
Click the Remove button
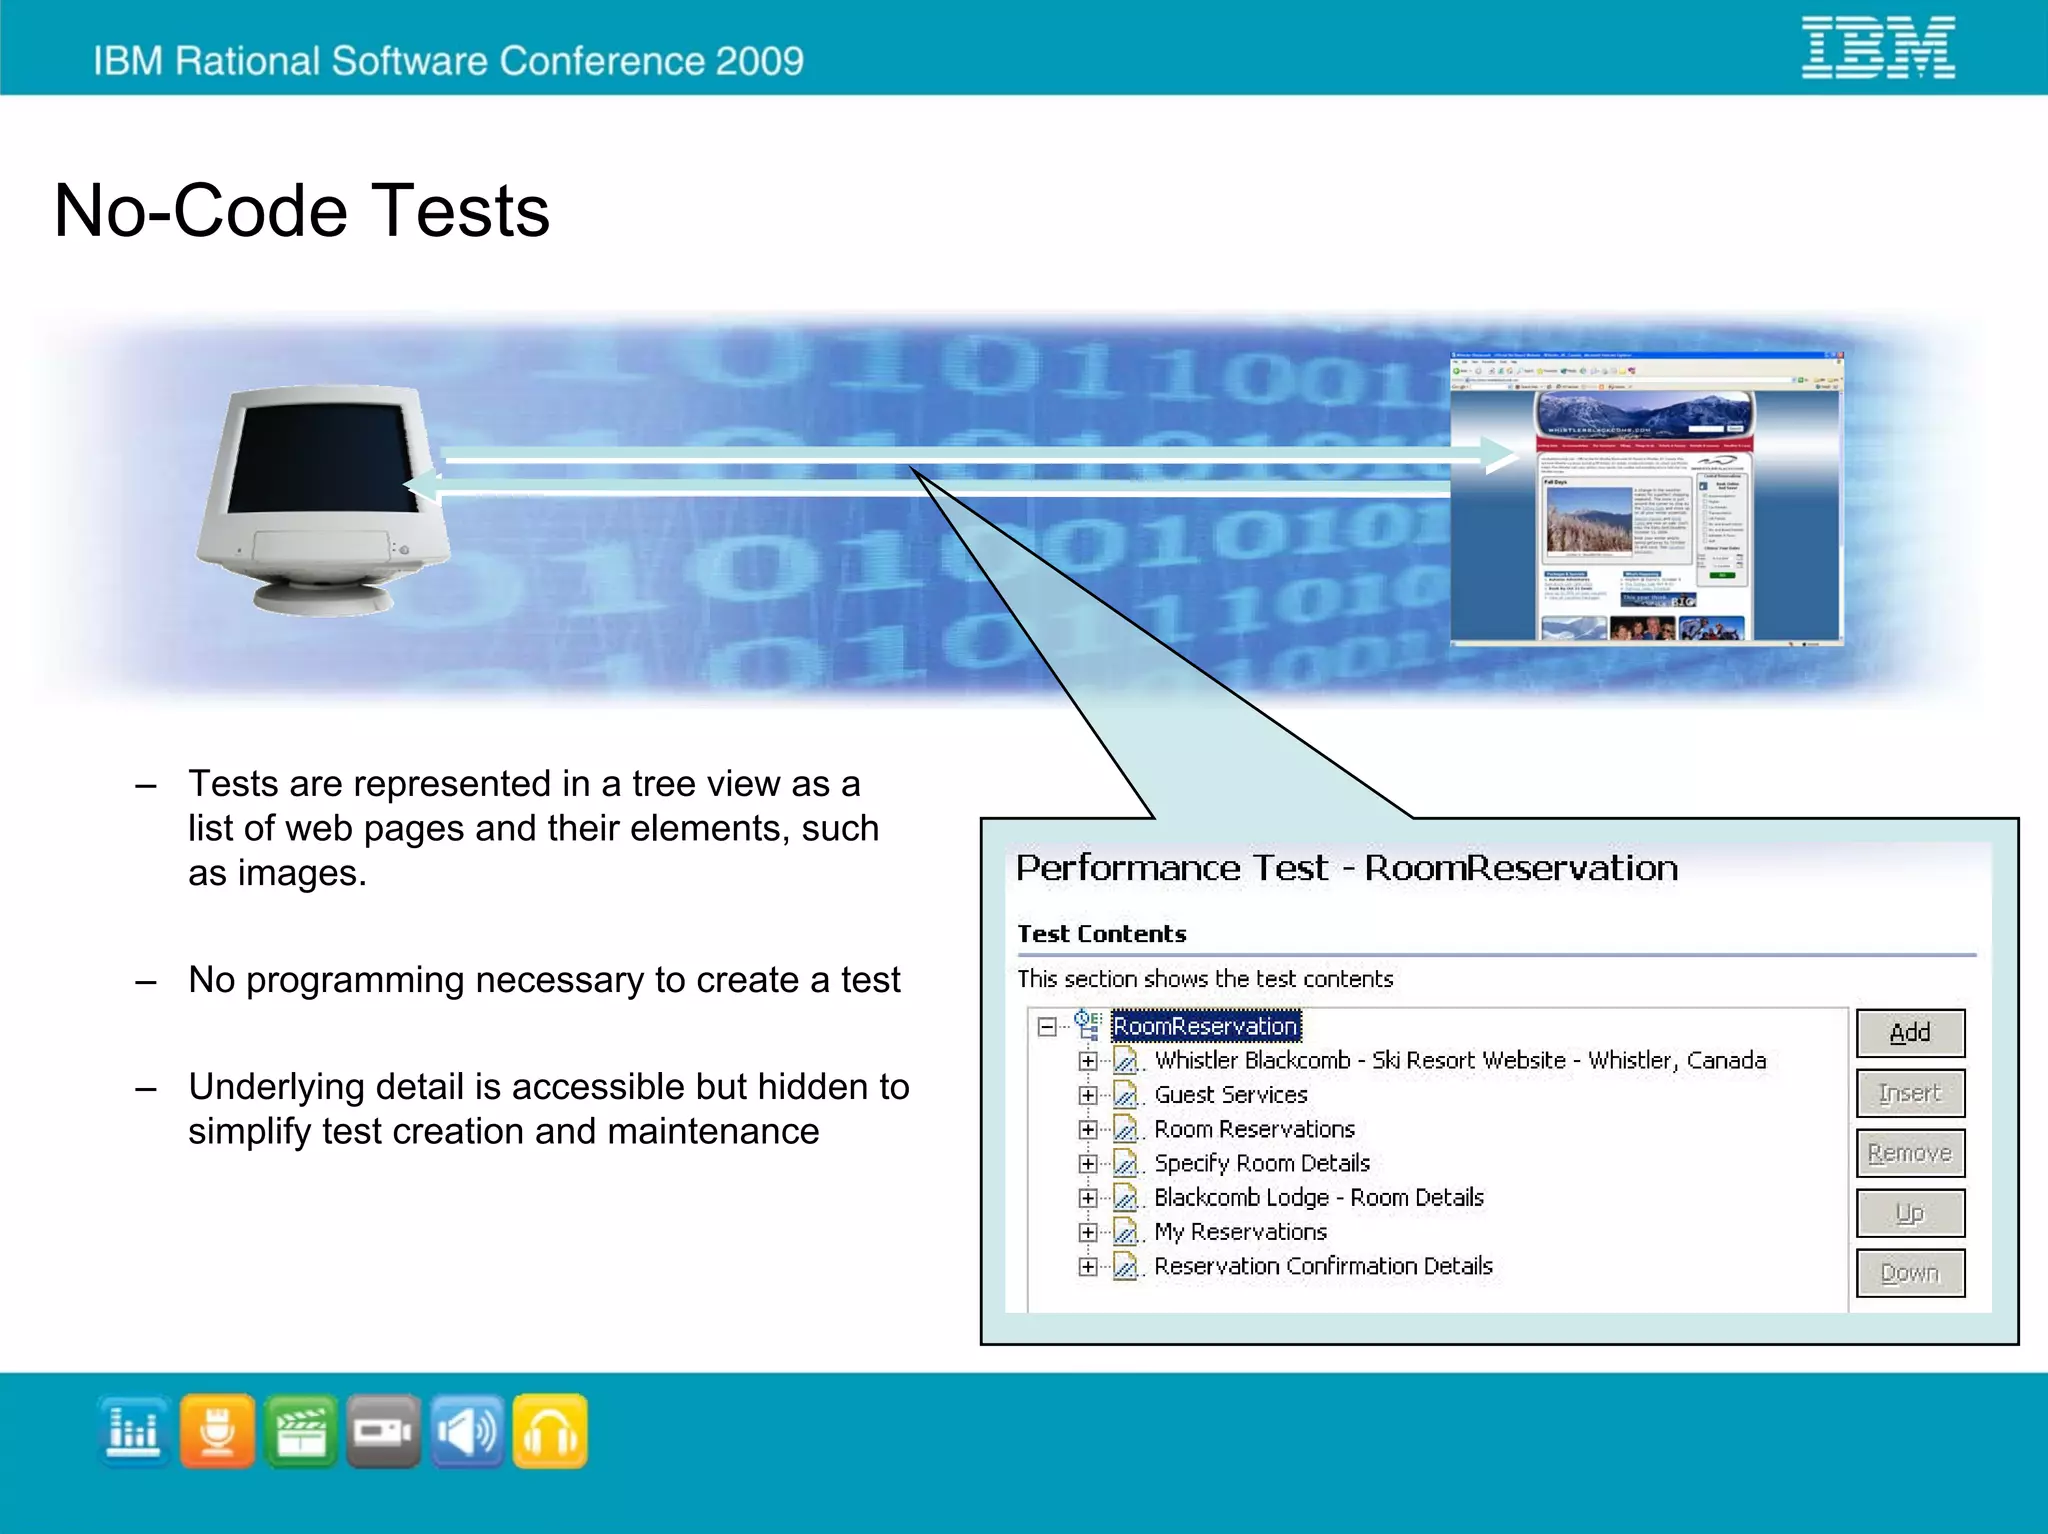[1910, 1153]
